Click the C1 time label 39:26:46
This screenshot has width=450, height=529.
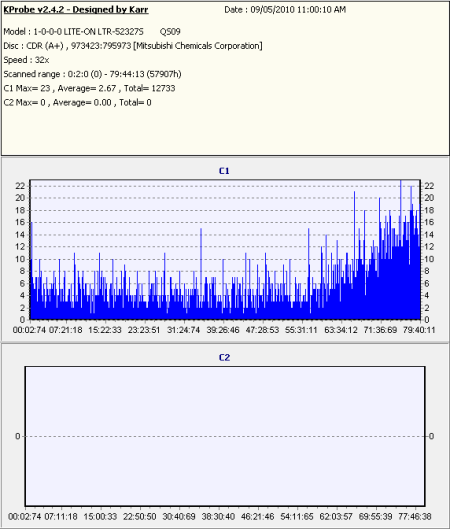223,330
